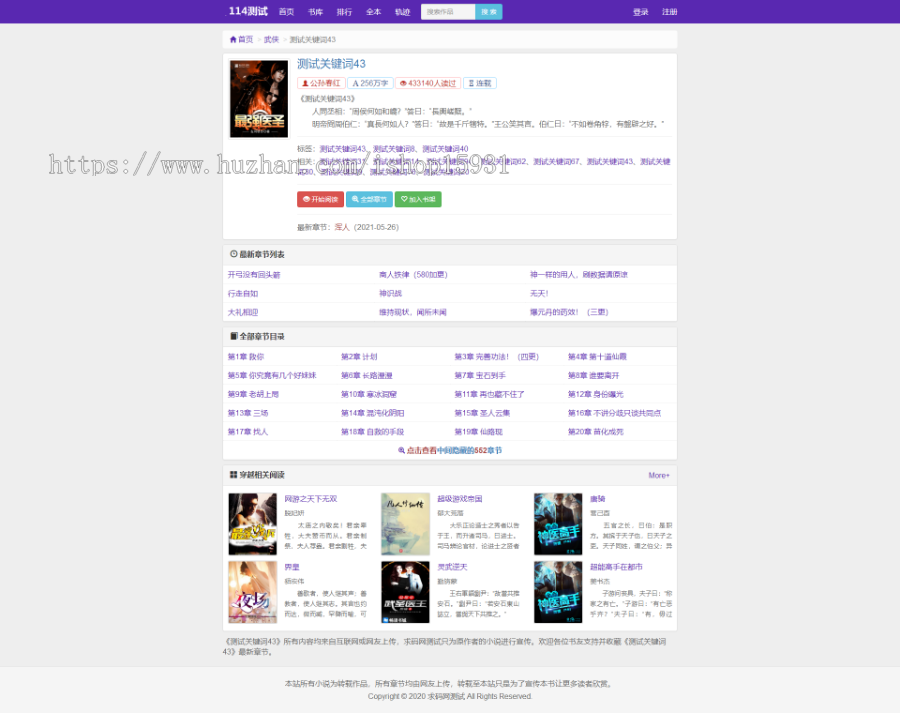
Task: Open chapter 第16章 不讲分歧只谈共同点
Action: [x=614, y=413]
